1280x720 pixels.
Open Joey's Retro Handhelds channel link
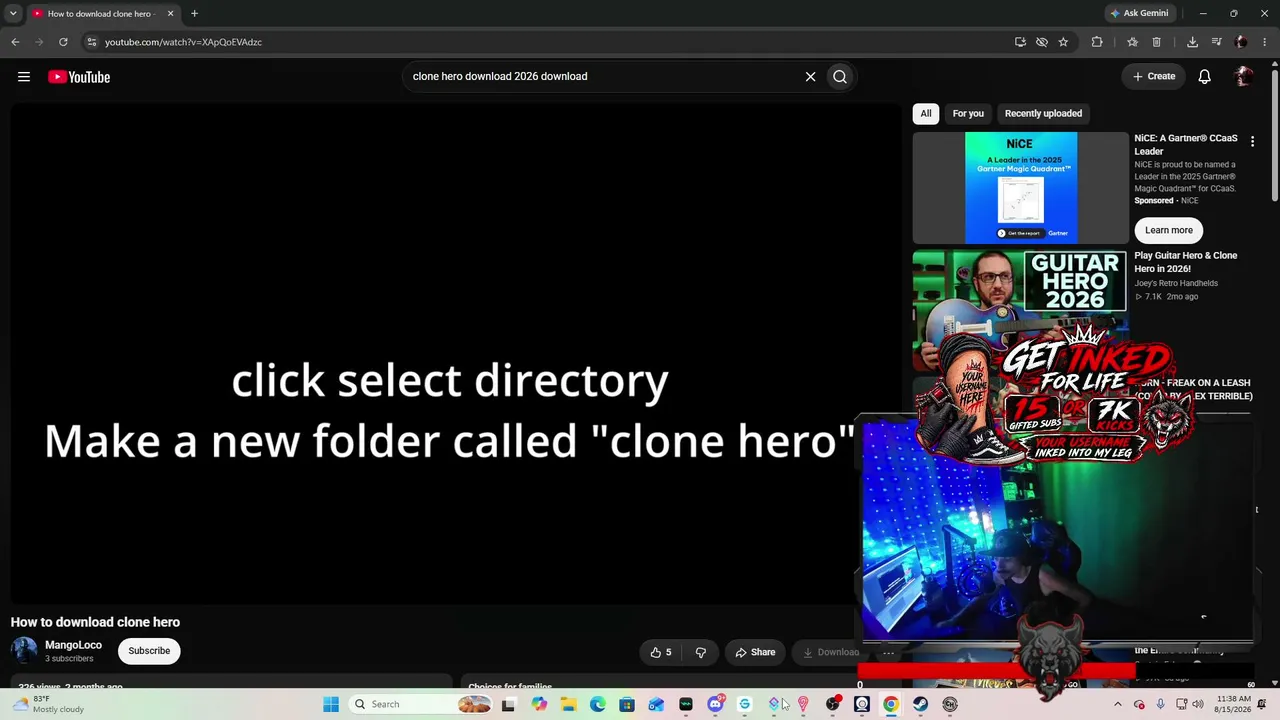pos(1176,283)
